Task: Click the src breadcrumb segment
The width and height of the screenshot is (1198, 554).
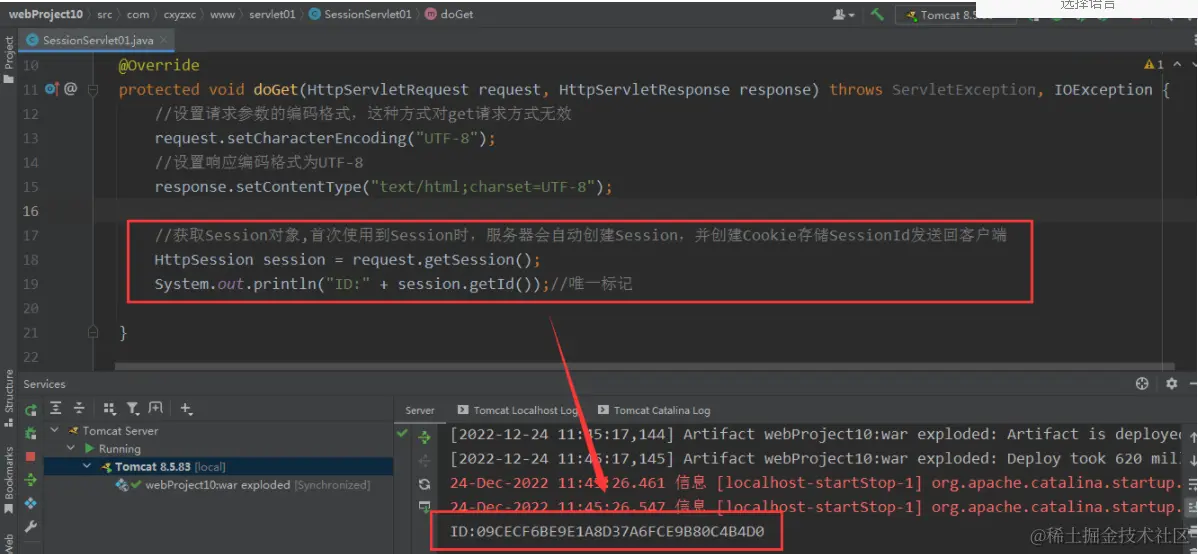Action: pos(105,15)
